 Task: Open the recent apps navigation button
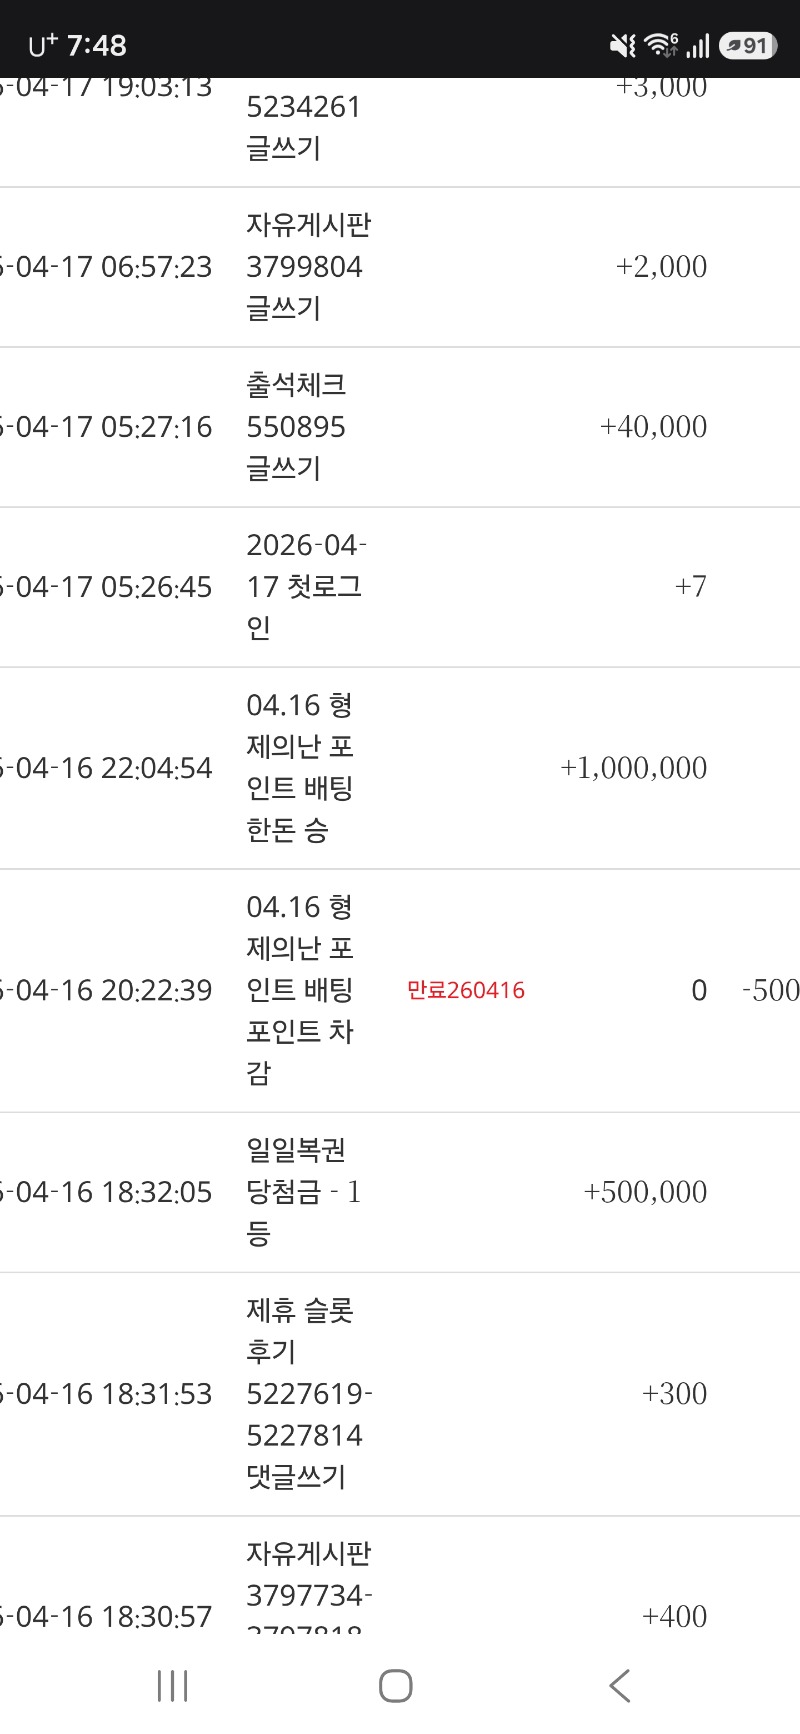[172, 1685]
